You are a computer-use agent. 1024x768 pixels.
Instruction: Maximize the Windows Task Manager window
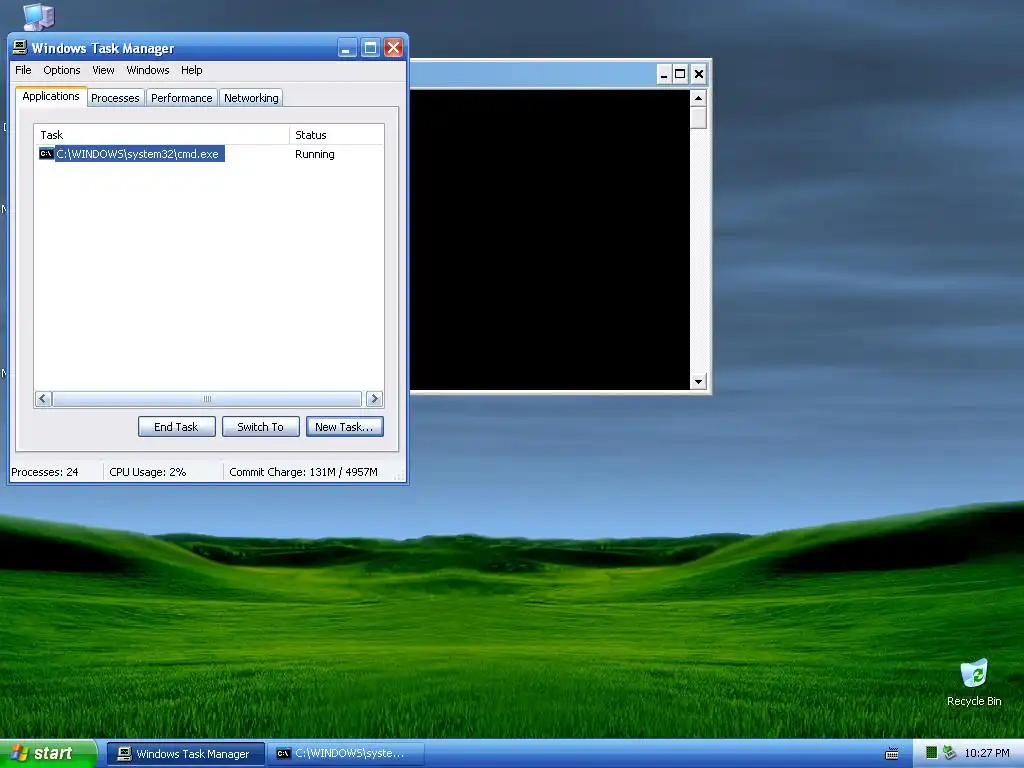pyautogui.click(x=370, y=48)
